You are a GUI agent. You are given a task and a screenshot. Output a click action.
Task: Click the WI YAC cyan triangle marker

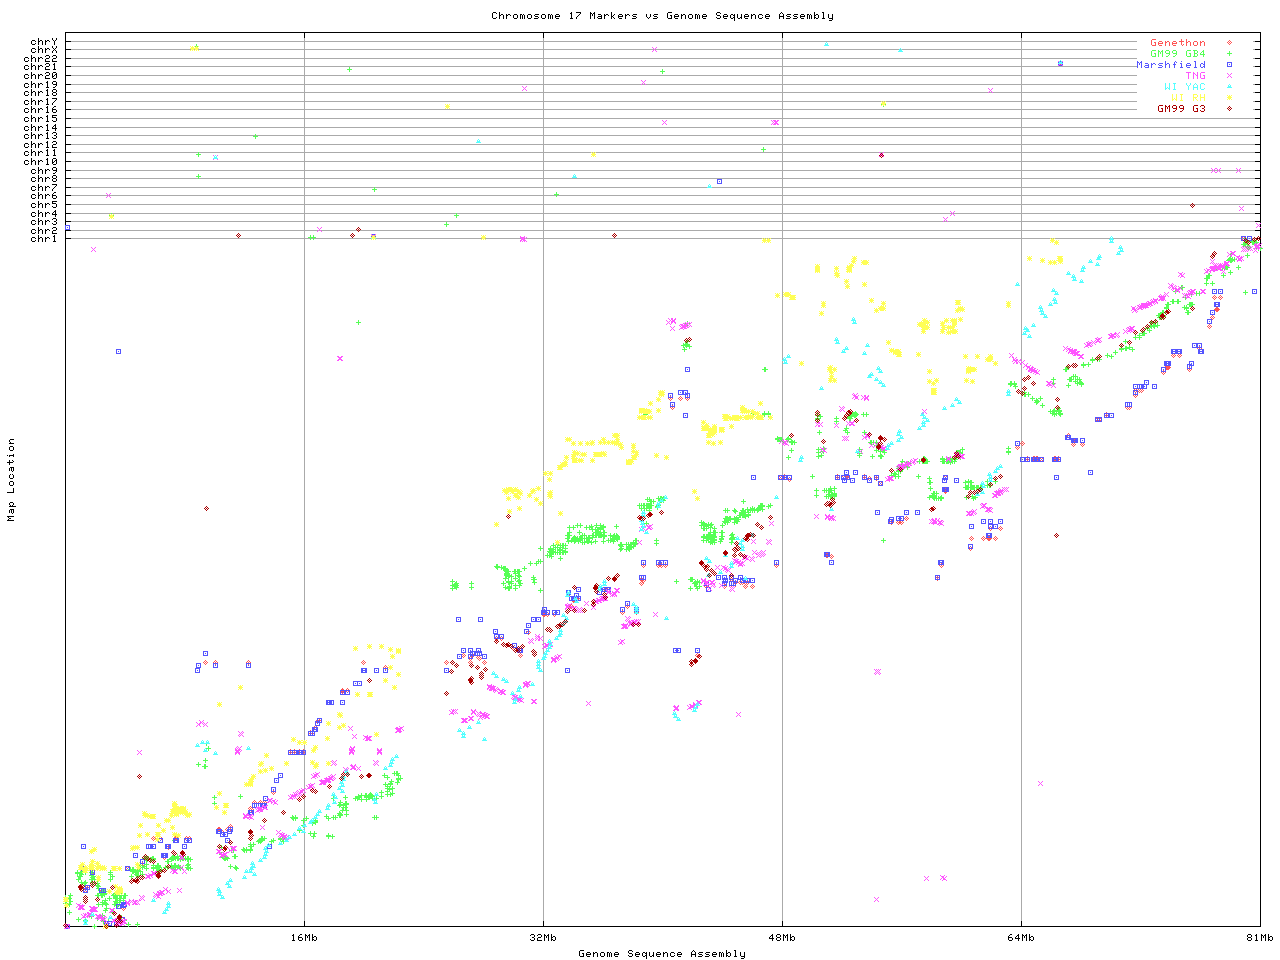(1229, 87)
